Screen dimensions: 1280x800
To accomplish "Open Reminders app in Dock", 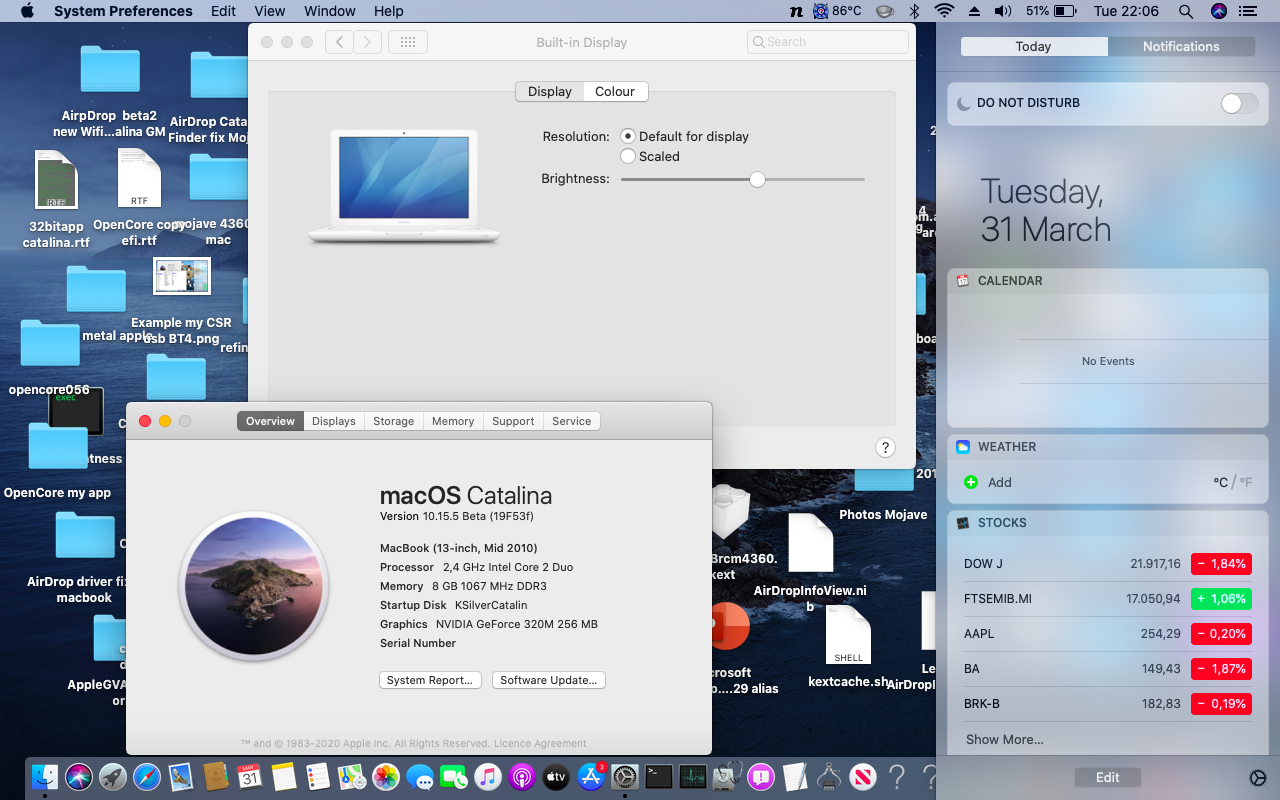I will pos(318,776).
